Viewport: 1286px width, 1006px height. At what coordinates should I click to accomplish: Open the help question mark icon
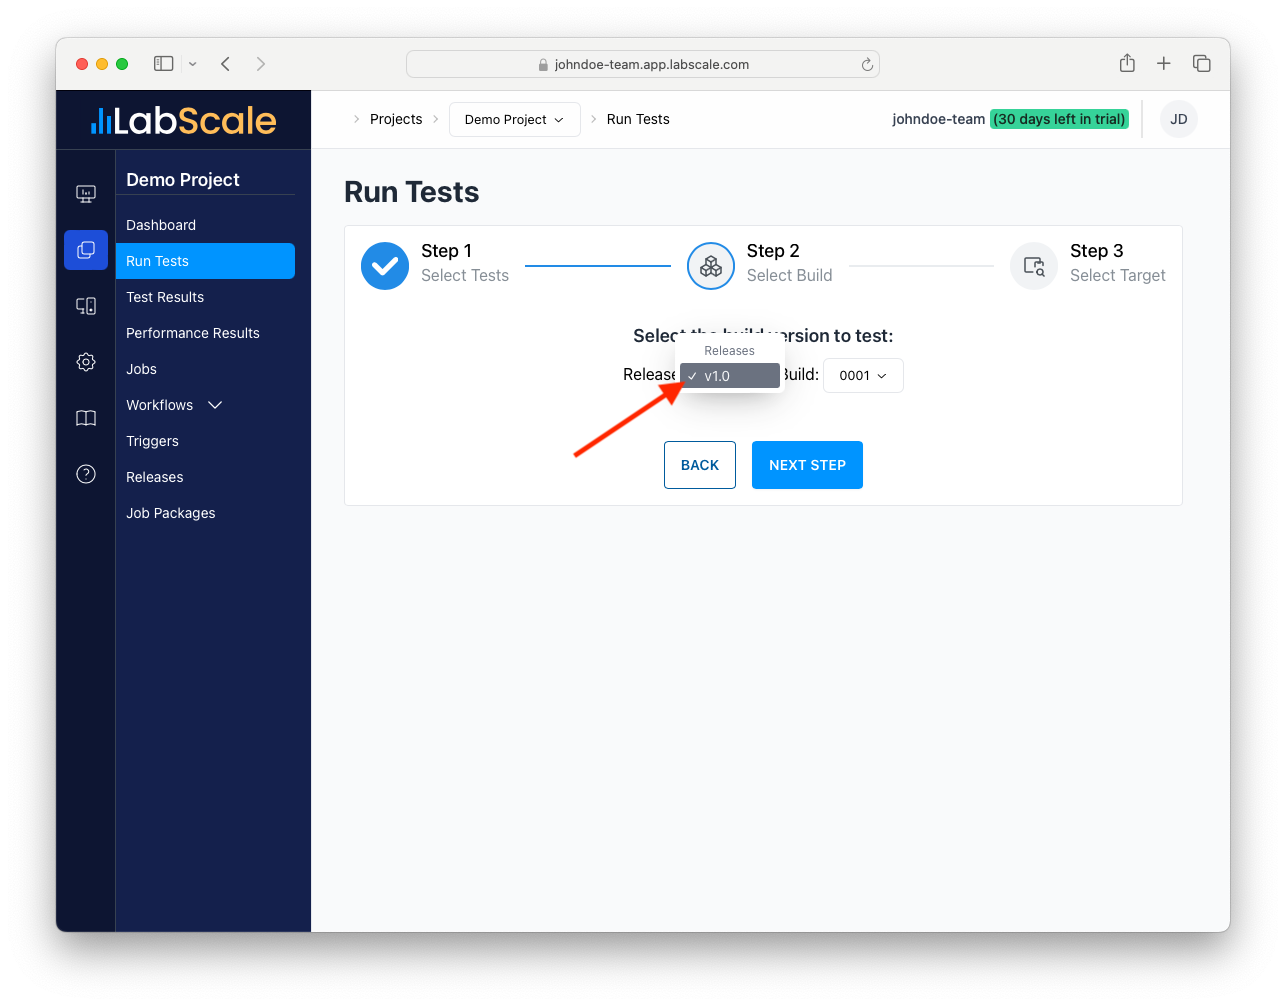pos(86,474)
